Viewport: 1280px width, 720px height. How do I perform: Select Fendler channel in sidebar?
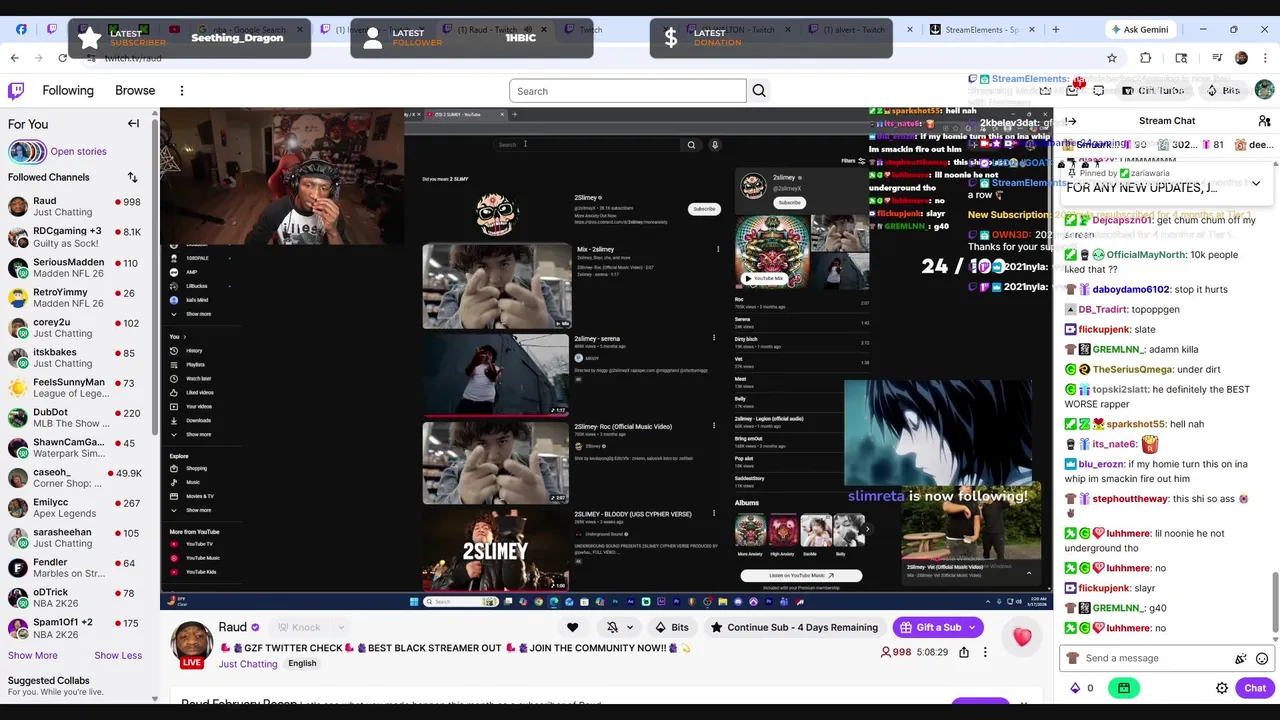(x=76, y=567)
